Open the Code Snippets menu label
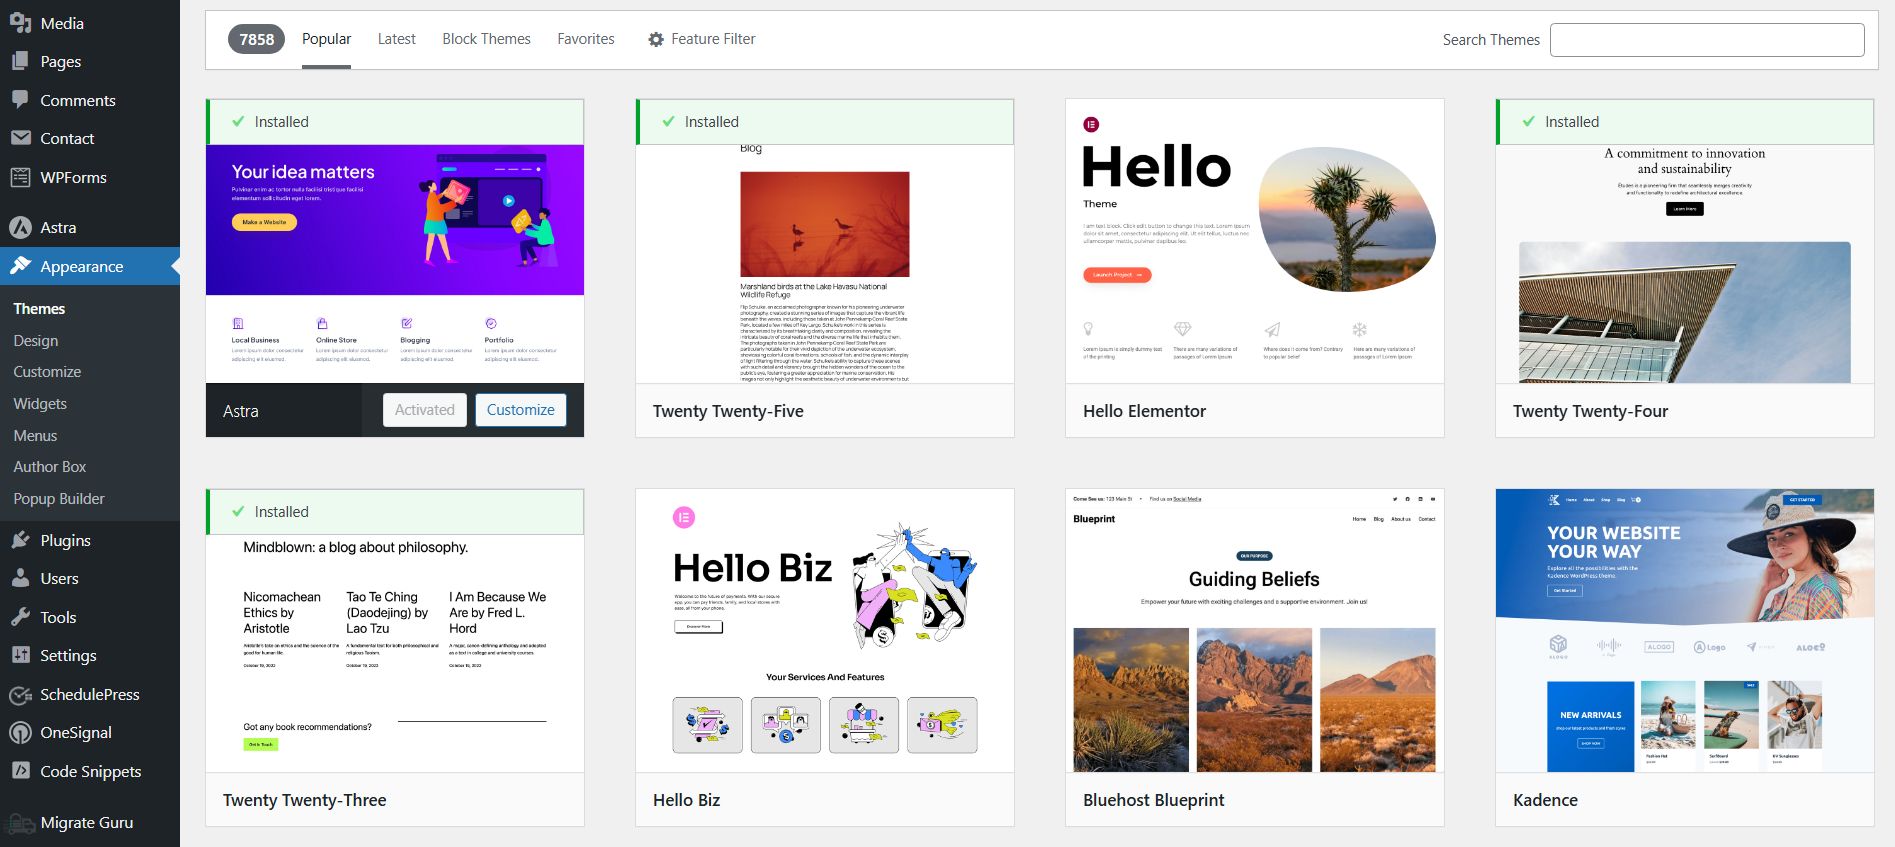This screenshot has height=847, width=1895. (91, 771)
